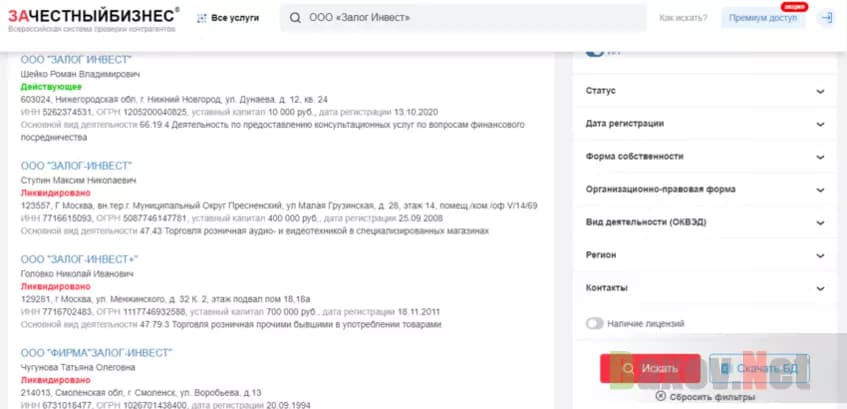This screenshot has height=409, width=847.
Task: Expand the Форма собственности filter
Action: pos(705,157)
